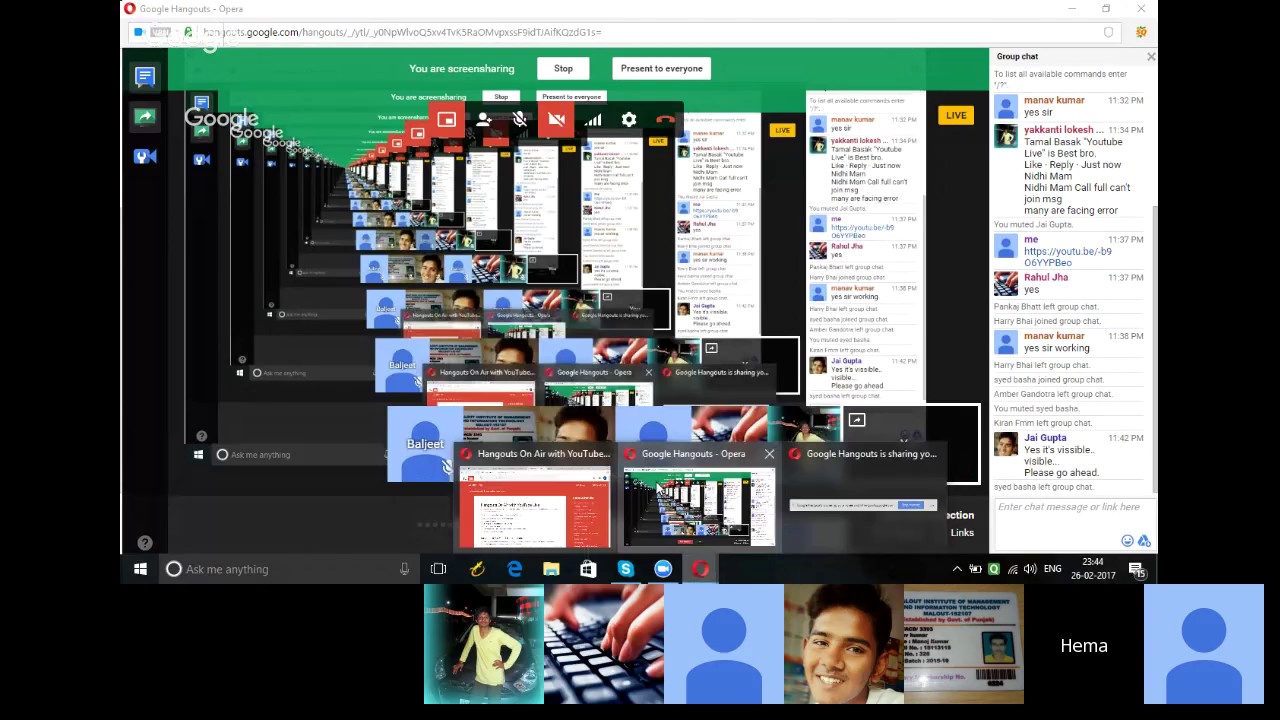Viewport: 1280px width, 720px height.
Task: Select the Hema participant tile
Action: [1084, 644]
